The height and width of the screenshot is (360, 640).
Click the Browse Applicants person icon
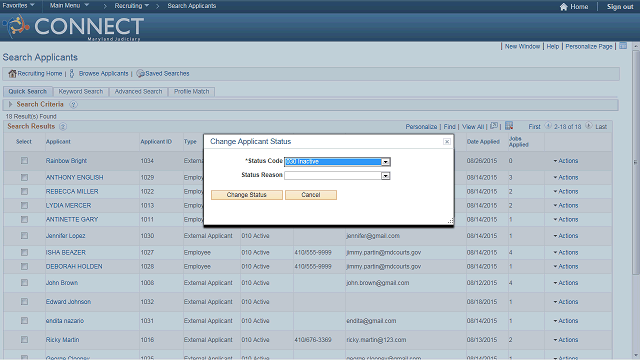72,73
